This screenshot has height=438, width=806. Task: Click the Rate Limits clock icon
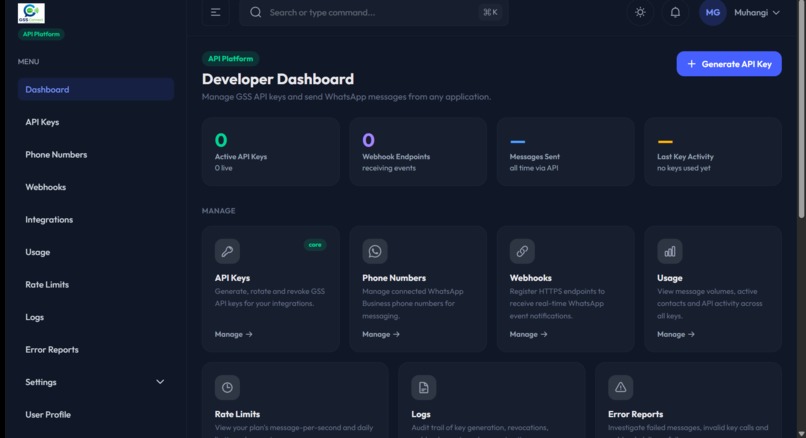tap(227, 388)
